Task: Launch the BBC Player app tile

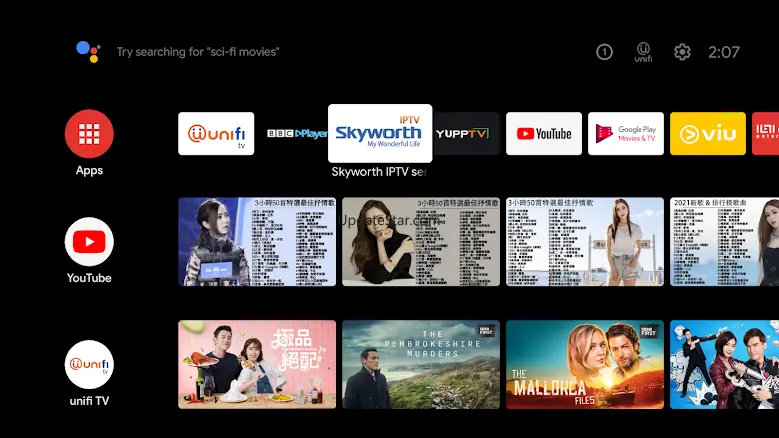Action: point(297,134)
